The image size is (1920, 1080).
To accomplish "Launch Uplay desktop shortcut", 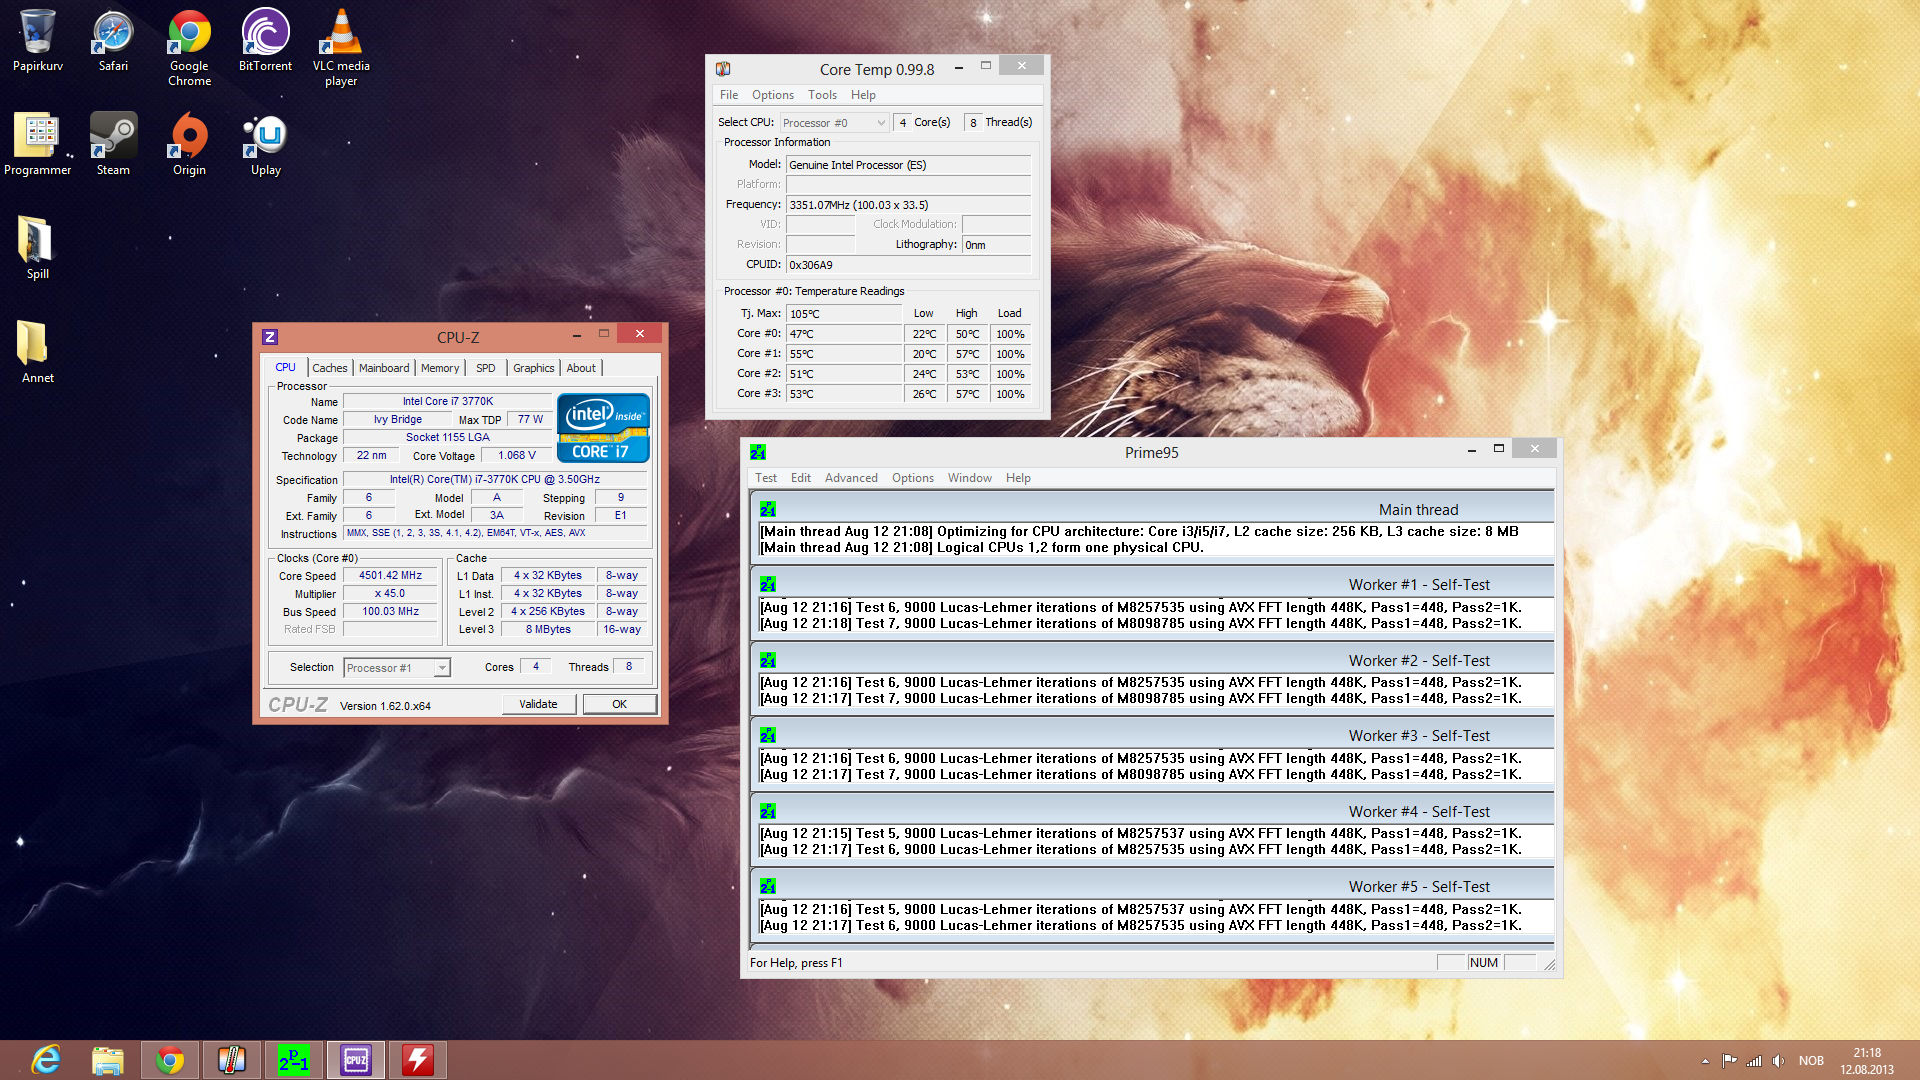I will [x=265, y=145].
